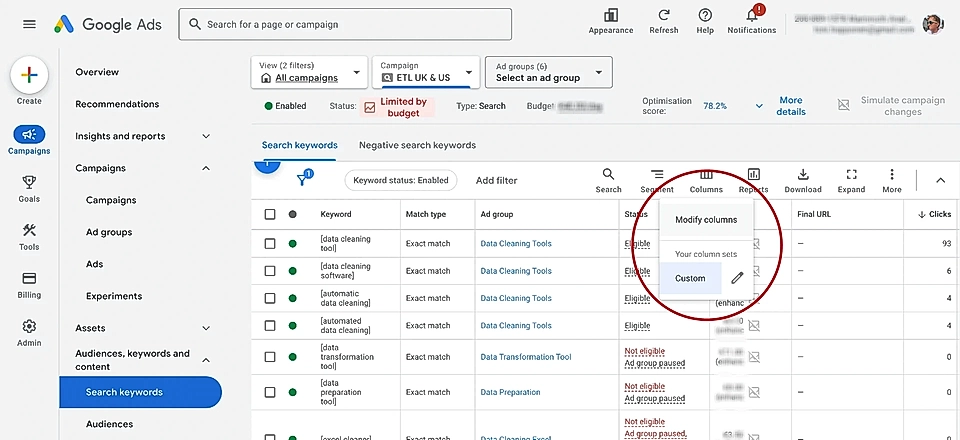Open More details link
The image size is (960, 440).
[x=791, y=106]
